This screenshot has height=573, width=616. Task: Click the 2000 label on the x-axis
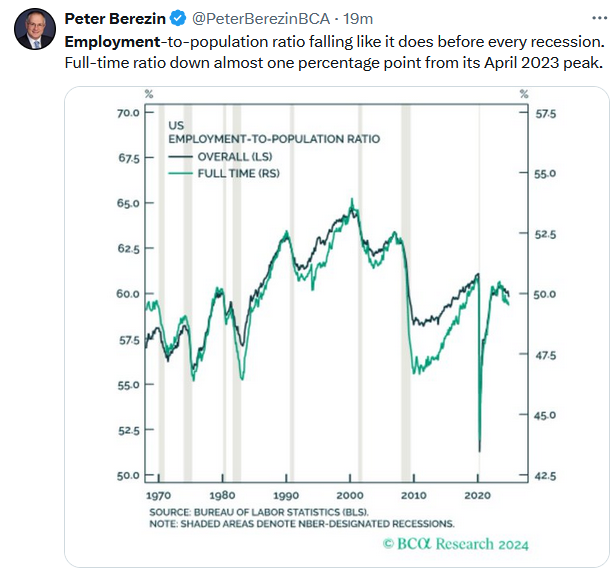[x=350, y=495]
